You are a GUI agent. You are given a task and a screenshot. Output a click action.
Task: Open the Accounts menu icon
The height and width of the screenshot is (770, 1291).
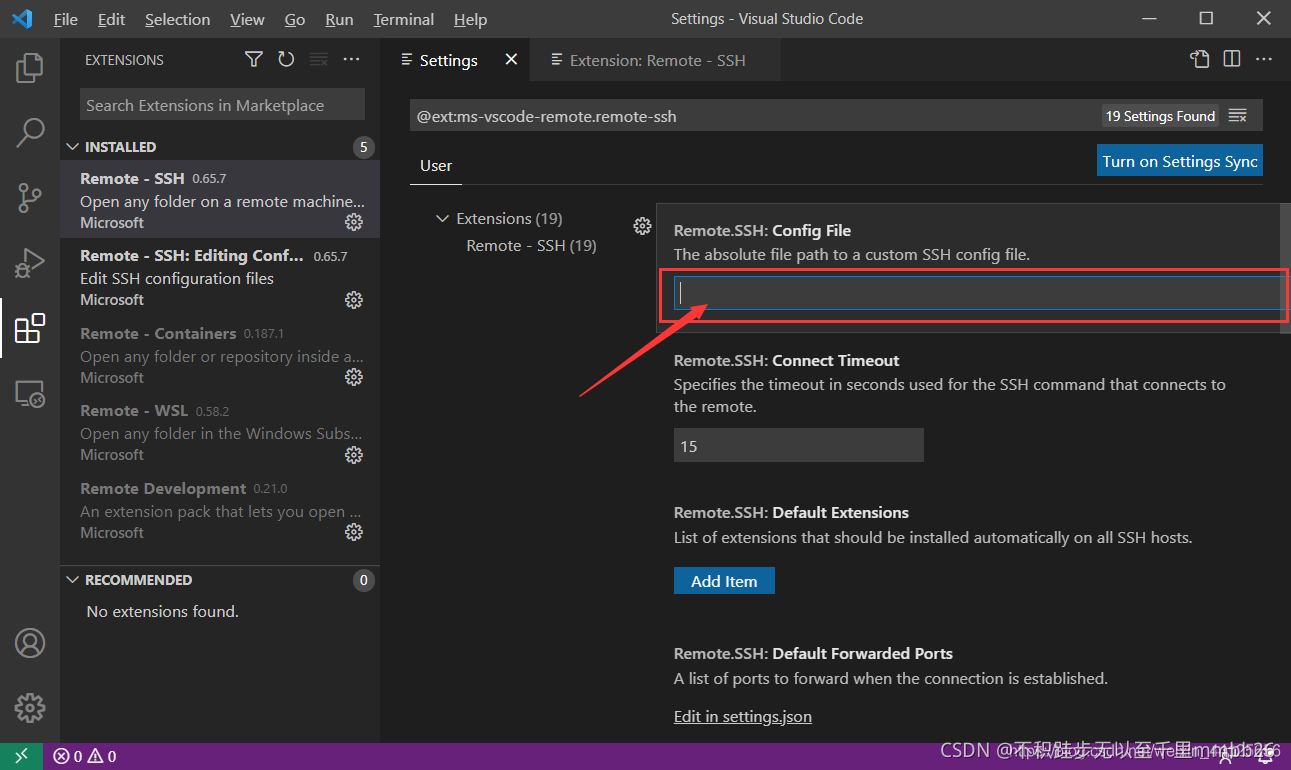point(30,642)
